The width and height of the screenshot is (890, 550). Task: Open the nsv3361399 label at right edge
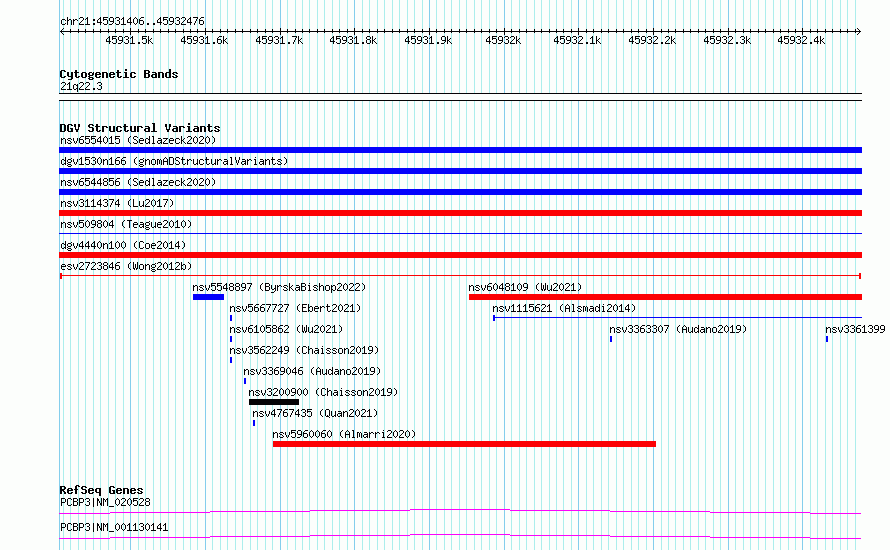click(855, 329)
